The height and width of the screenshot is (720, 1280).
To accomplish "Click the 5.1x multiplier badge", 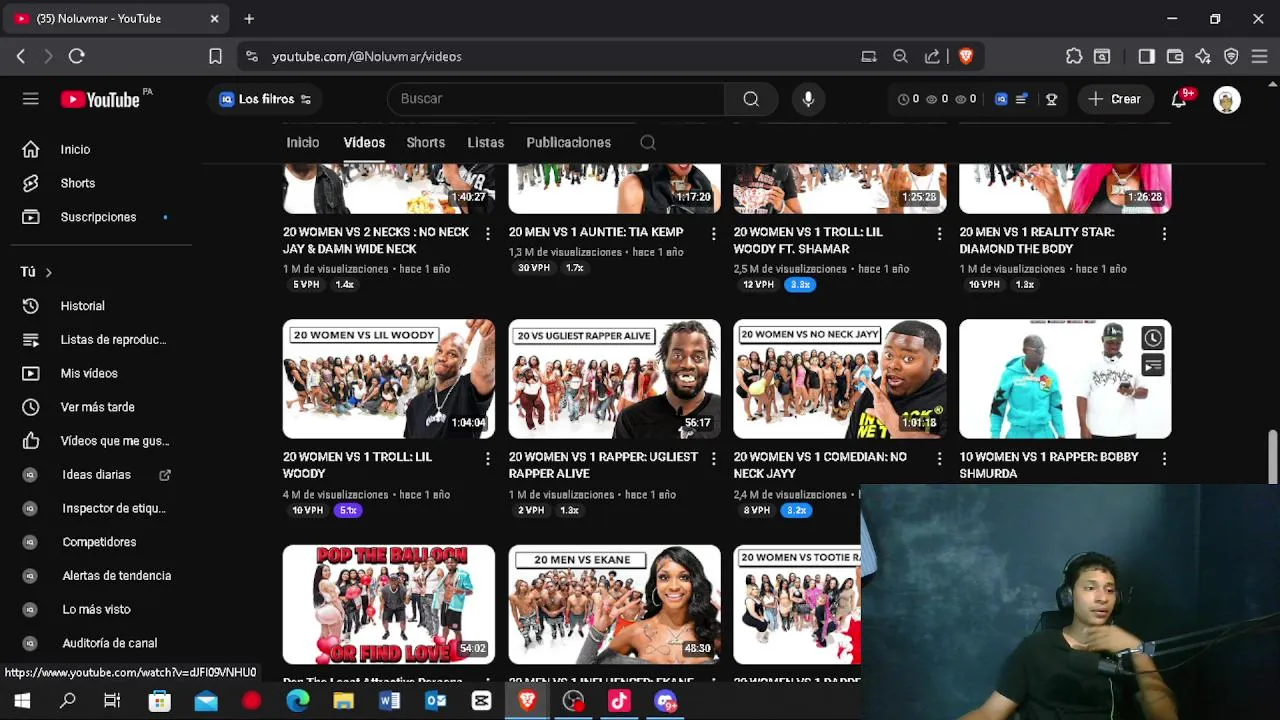I will click(348, 510).
